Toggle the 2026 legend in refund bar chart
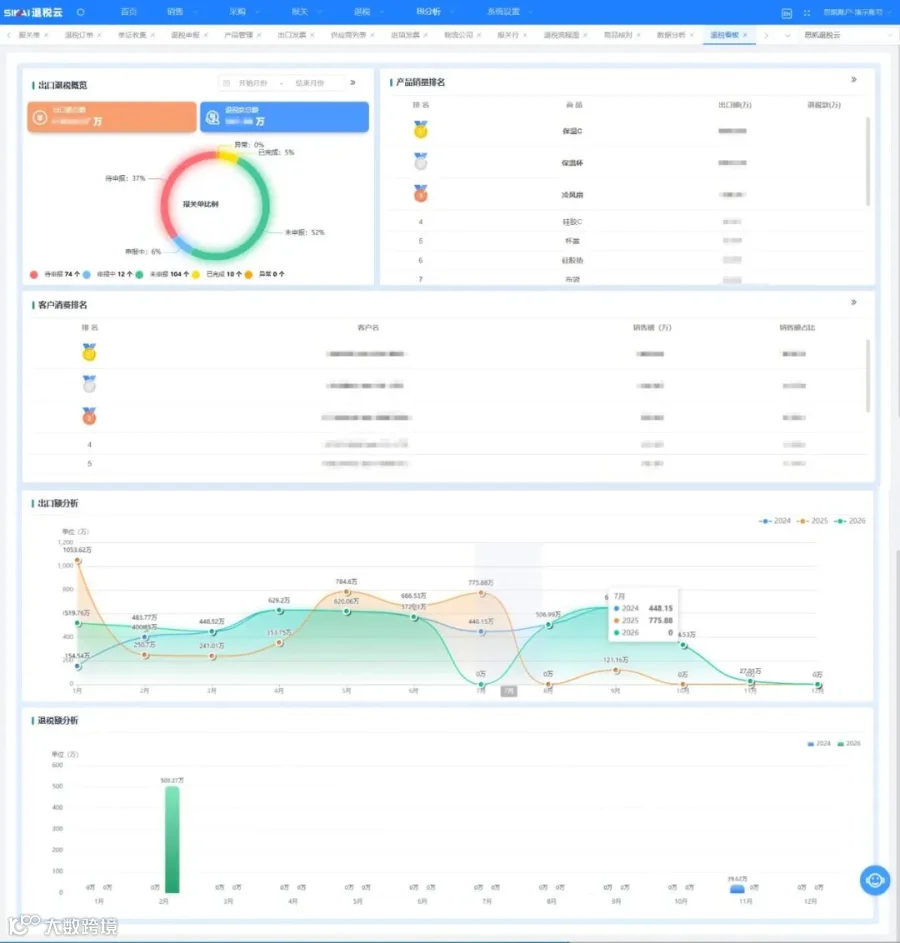 coord(849,744)
